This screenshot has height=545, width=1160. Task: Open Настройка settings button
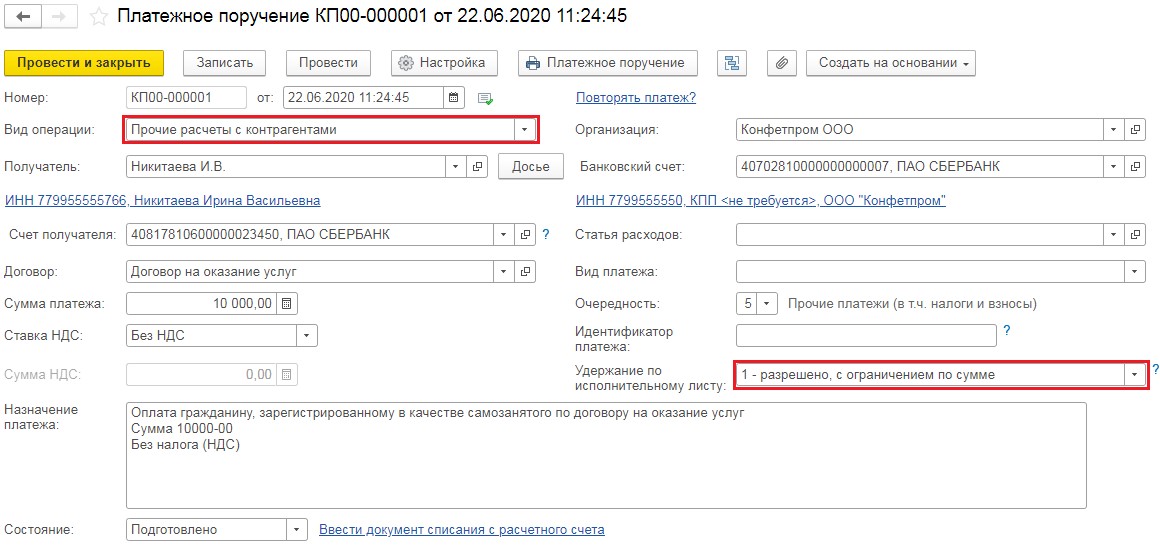(x=444, y=63)
